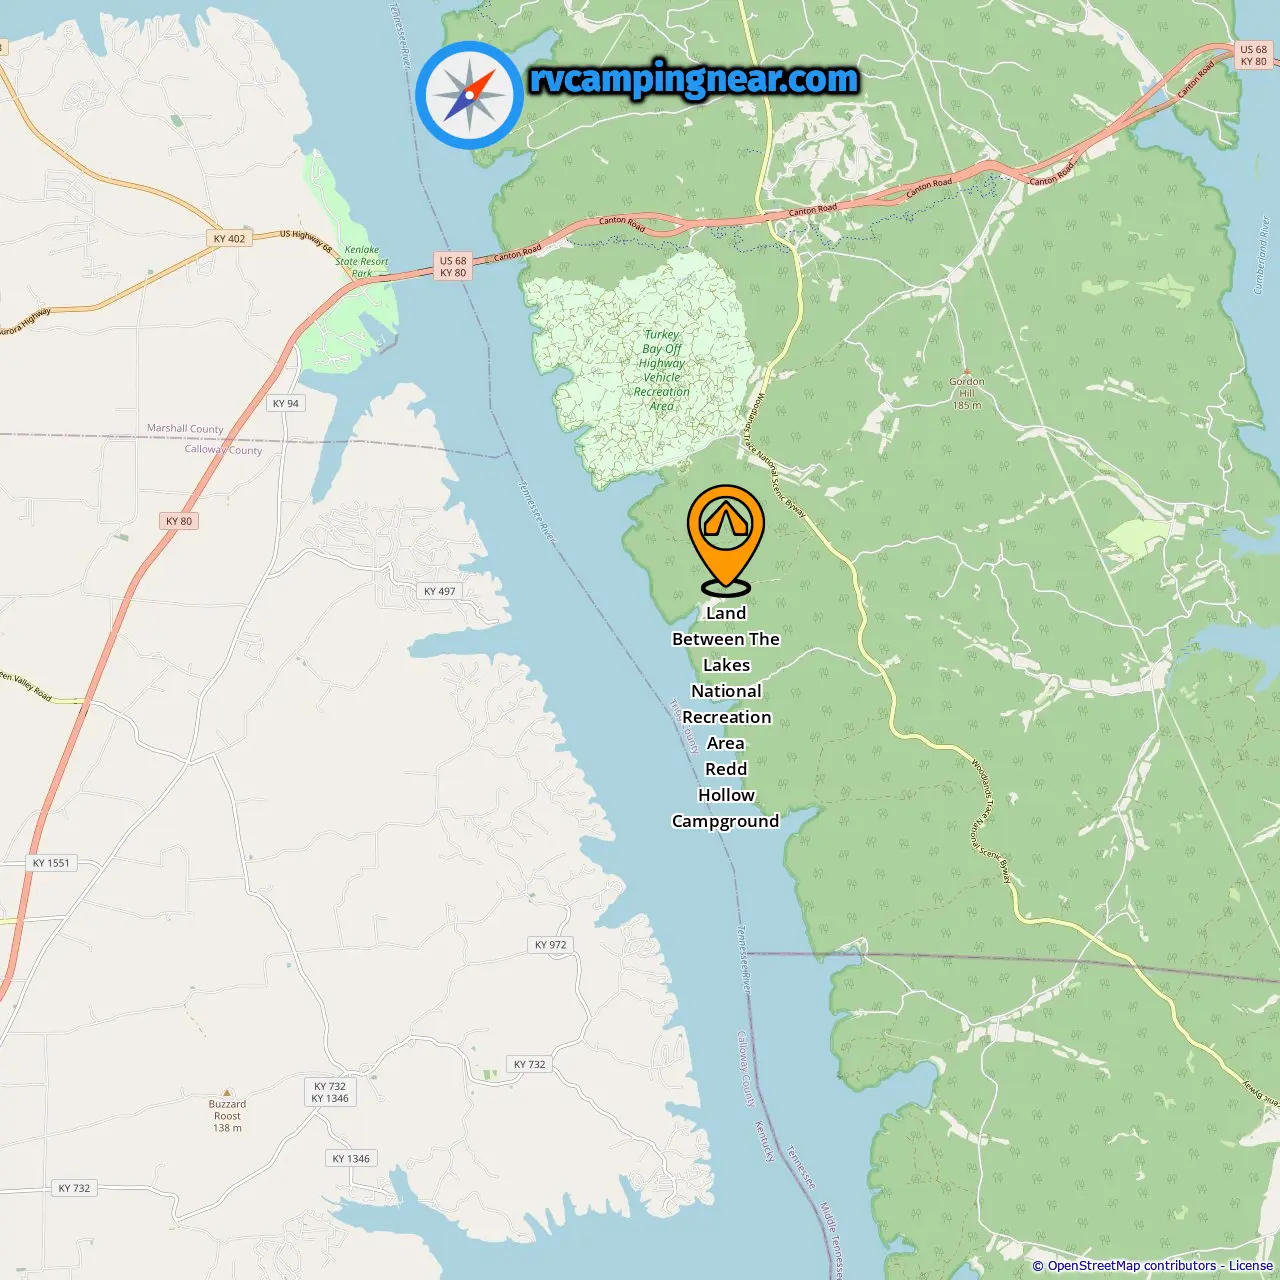Click the Kenlake State Resort Park label
Screen dimensions: 1280x1280
click(362, 261)
